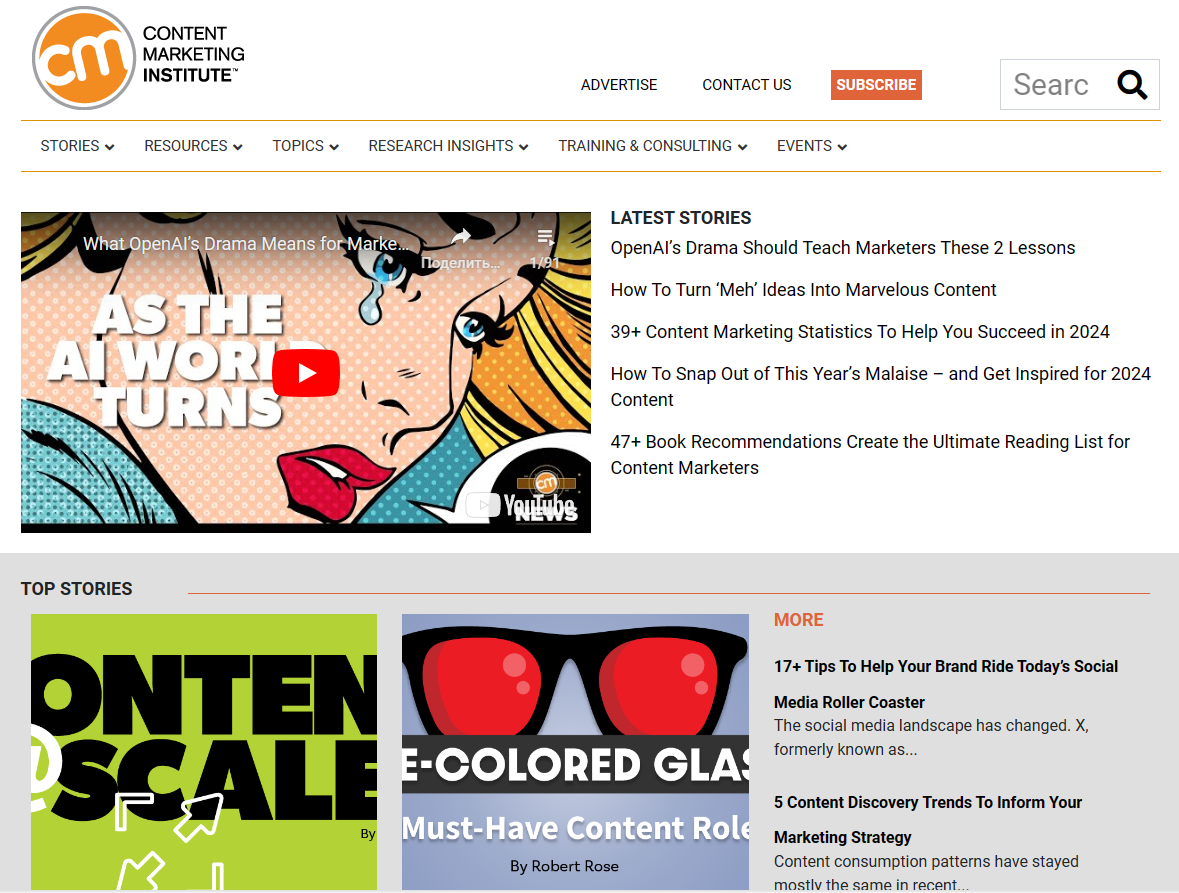
Task: Open the Resources menu
Action: pyautogui.click(x=193, y=146)
